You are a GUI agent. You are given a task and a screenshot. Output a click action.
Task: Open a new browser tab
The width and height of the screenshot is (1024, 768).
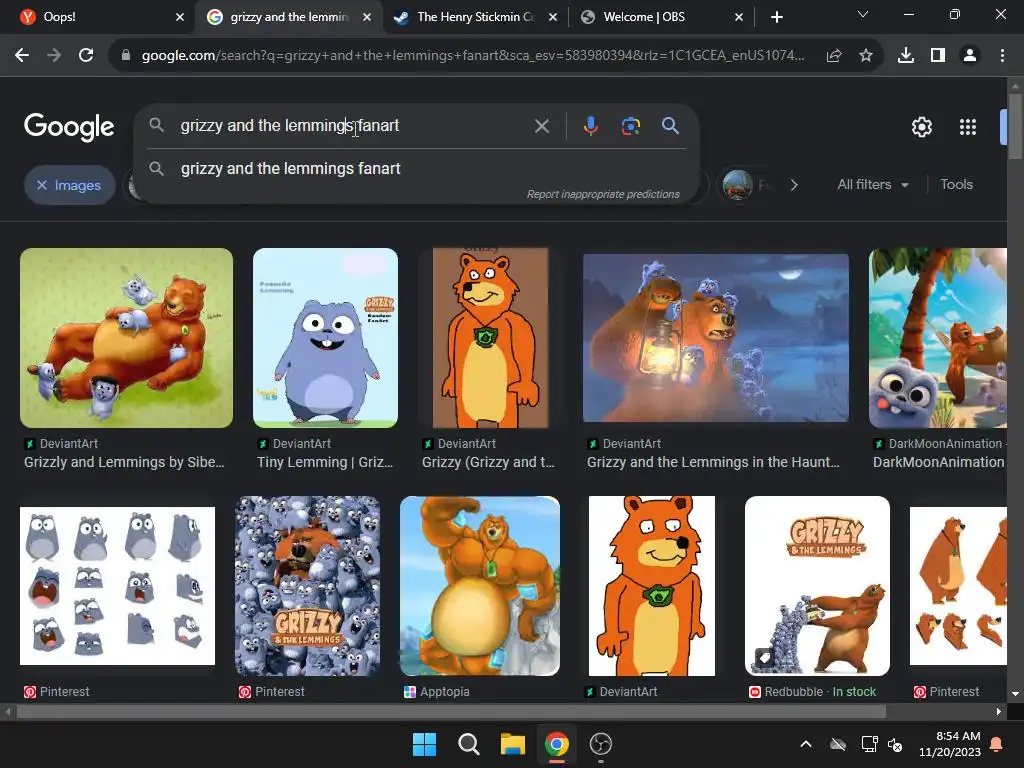(776, 17)
